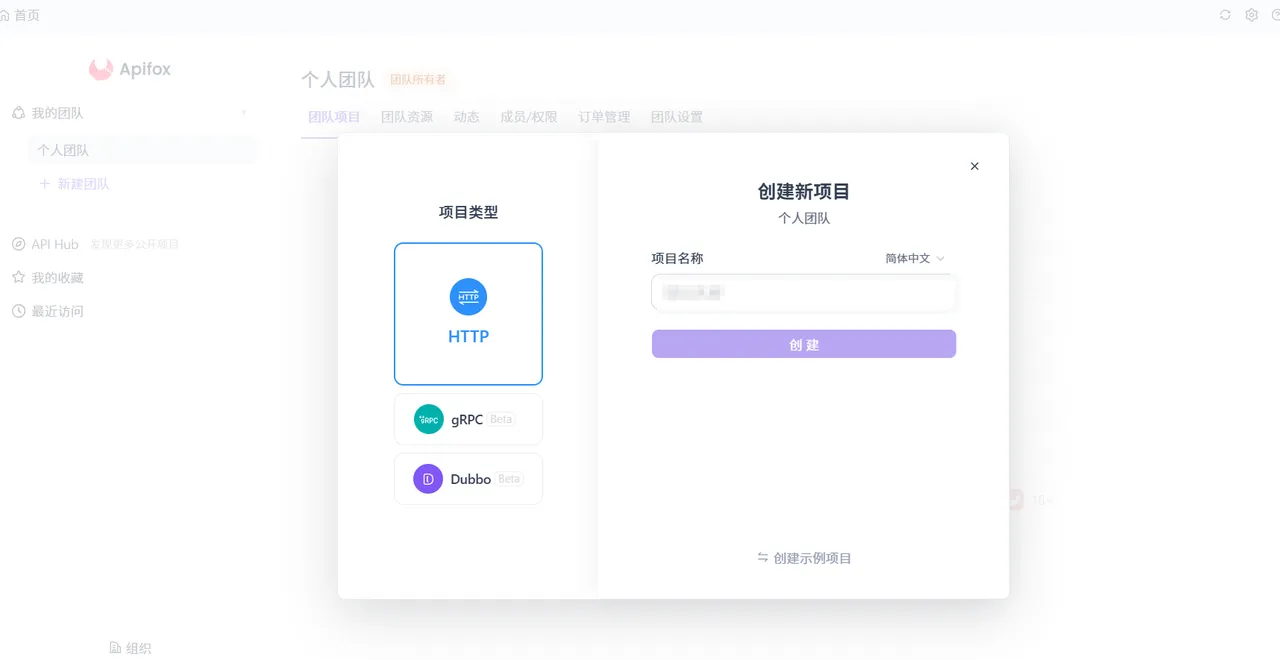Click the 项目类型 heading
1280x660 pixels.
pos(468,212)
